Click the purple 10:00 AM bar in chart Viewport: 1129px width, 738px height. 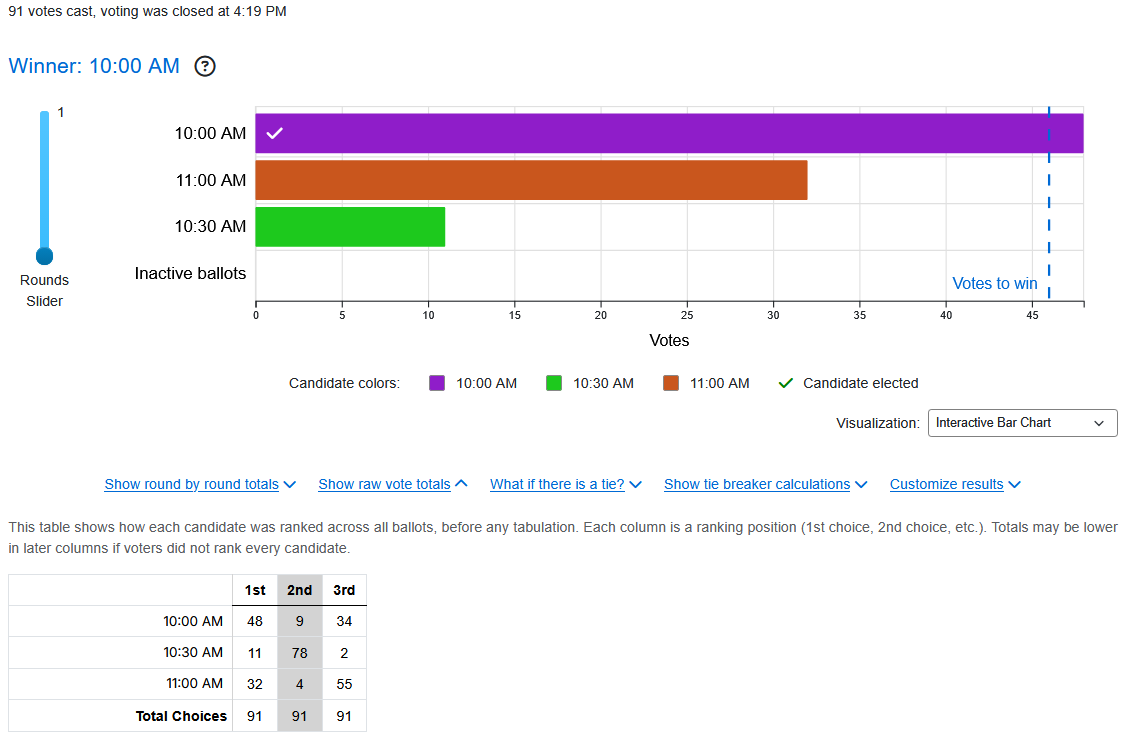click(670, 133)
